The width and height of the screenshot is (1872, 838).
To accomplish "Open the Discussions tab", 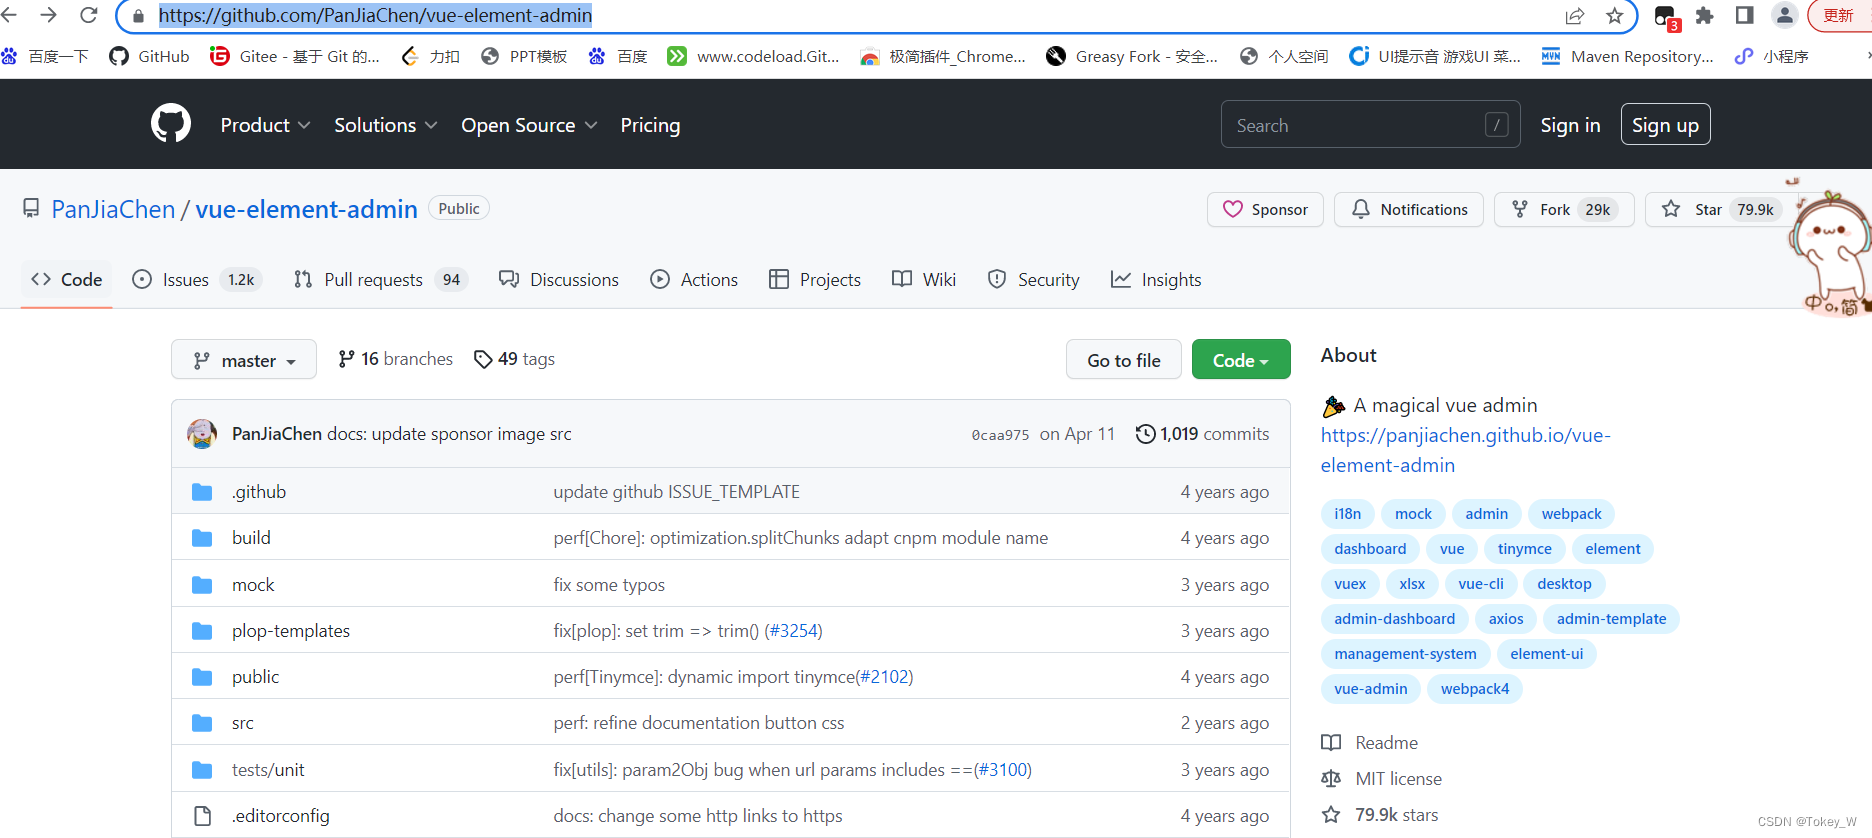I will pos(559,280).
